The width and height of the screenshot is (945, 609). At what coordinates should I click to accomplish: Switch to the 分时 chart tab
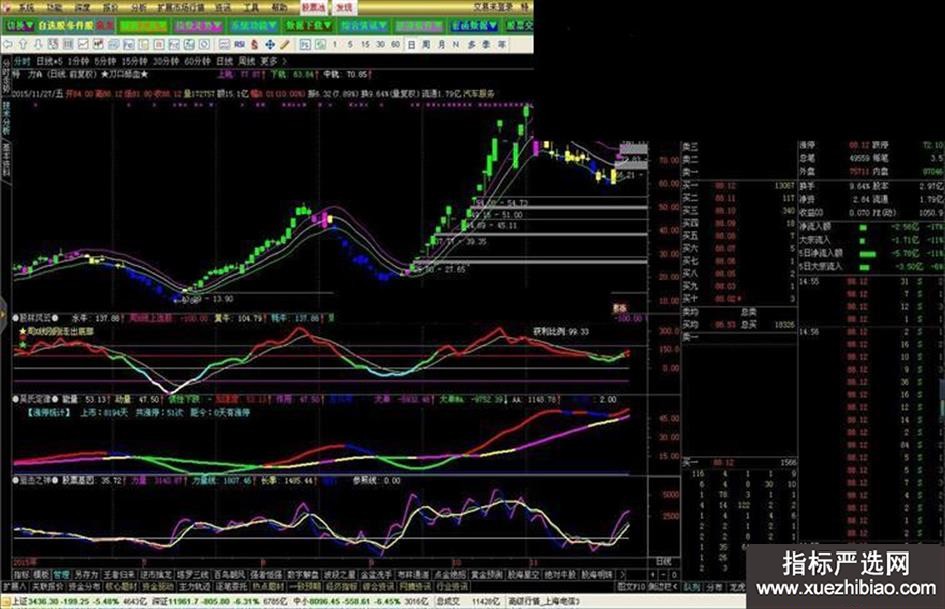tap(22, 61)
